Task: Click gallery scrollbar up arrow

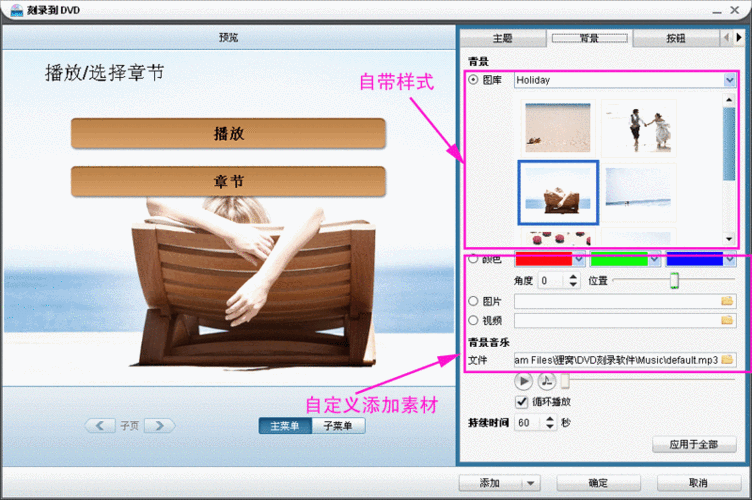Action: pos(729,100)
